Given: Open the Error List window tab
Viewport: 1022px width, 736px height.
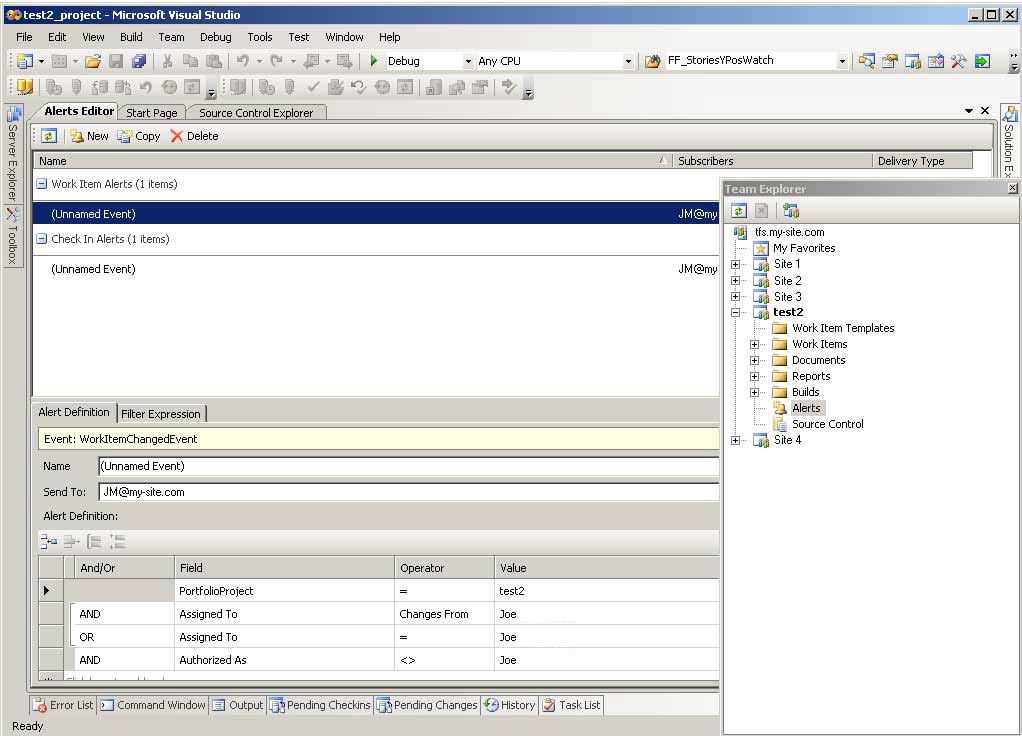Looking at the screenshot, I should click(x=64, y=705).
